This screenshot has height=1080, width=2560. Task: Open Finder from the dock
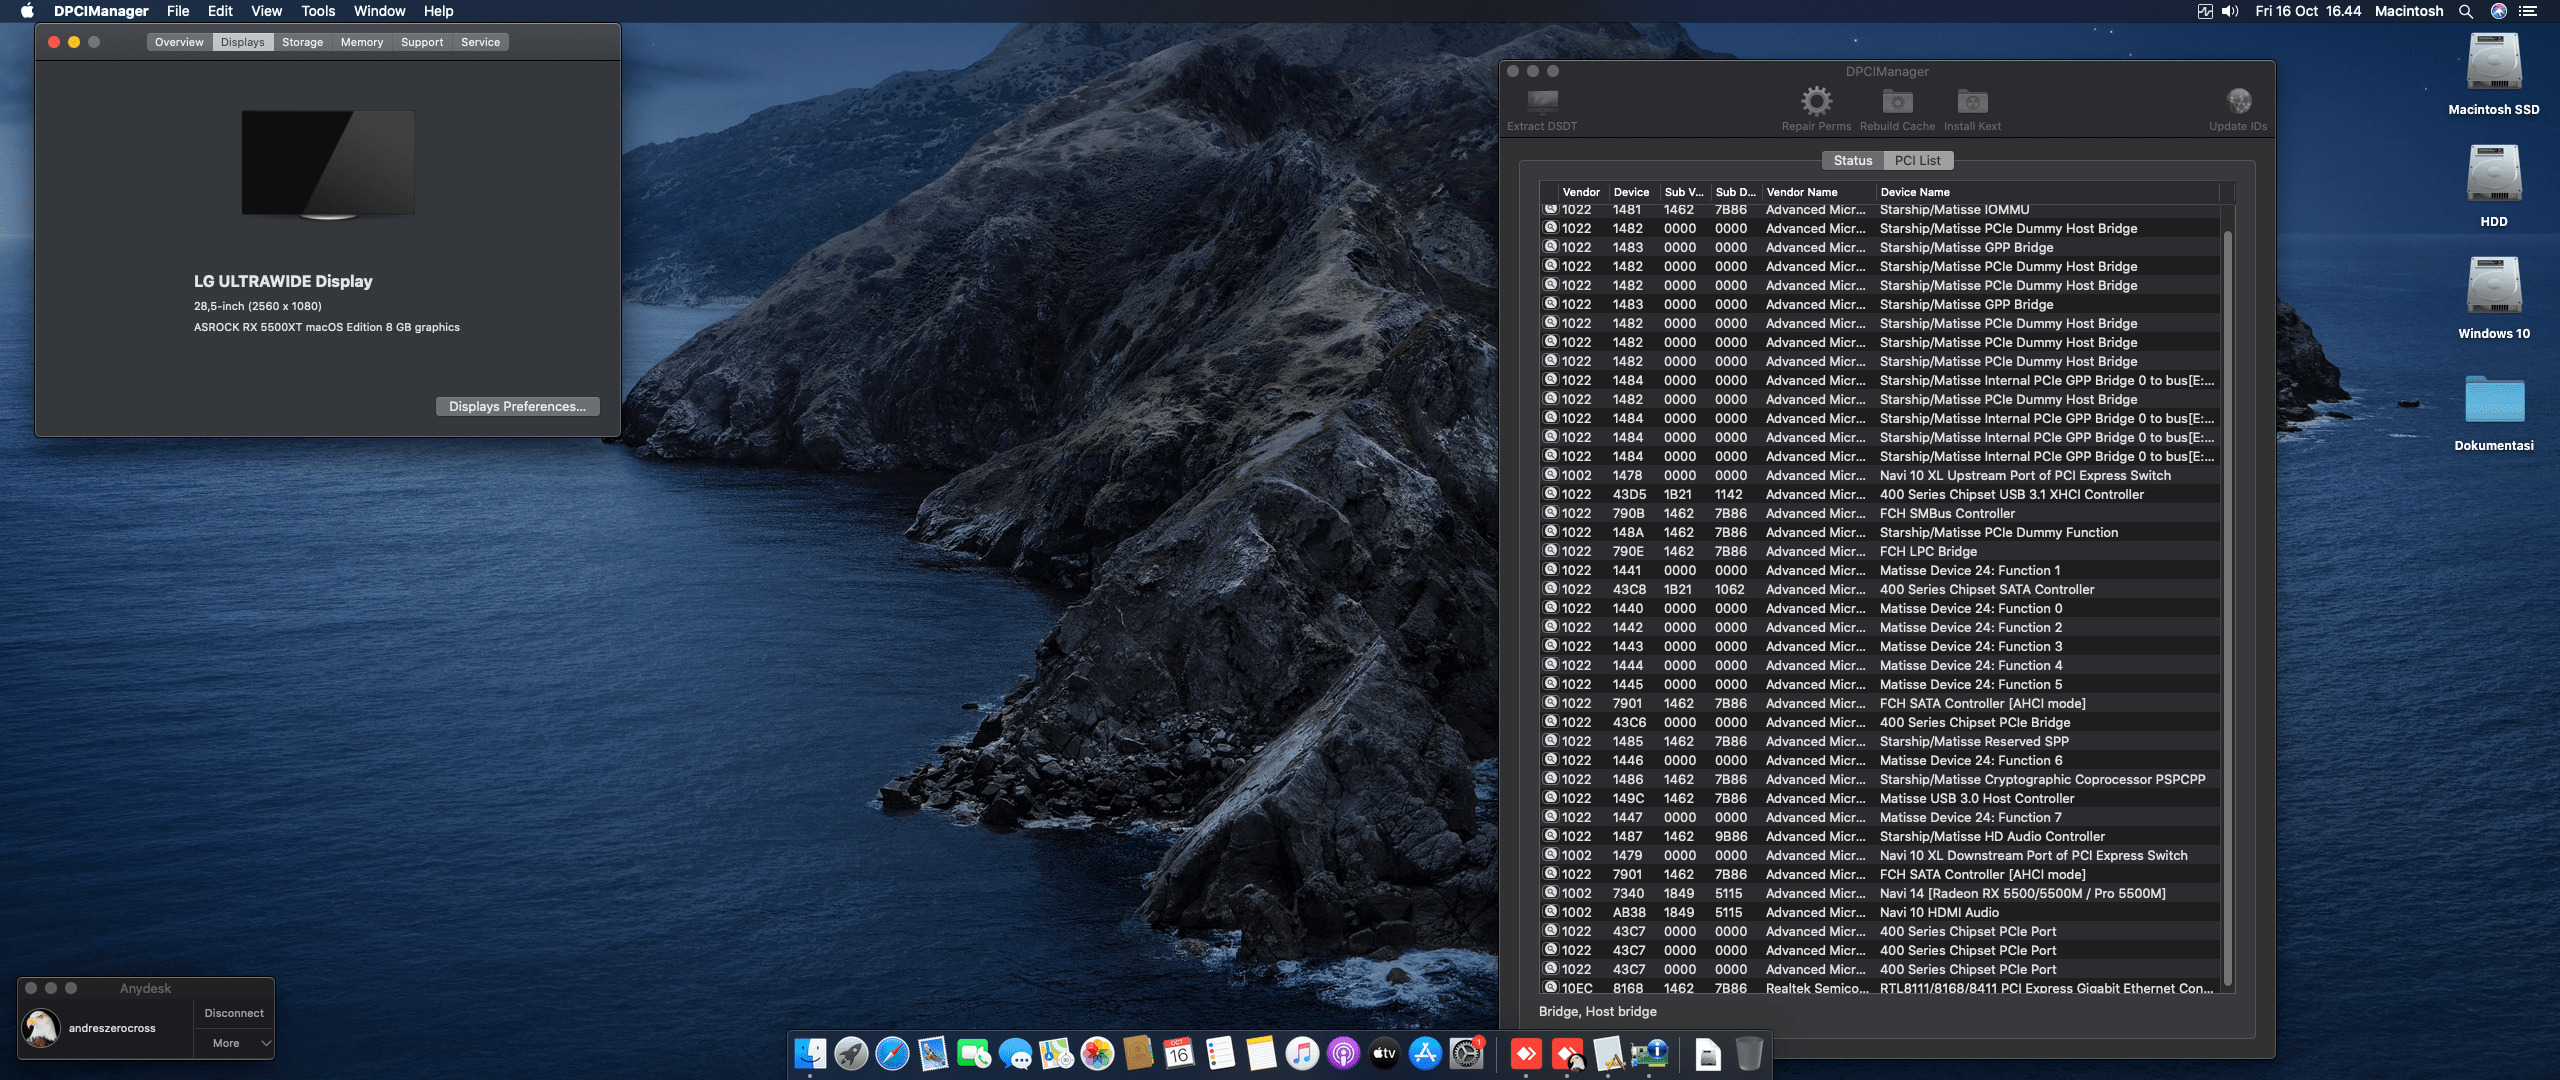(x=810, y=1053)
